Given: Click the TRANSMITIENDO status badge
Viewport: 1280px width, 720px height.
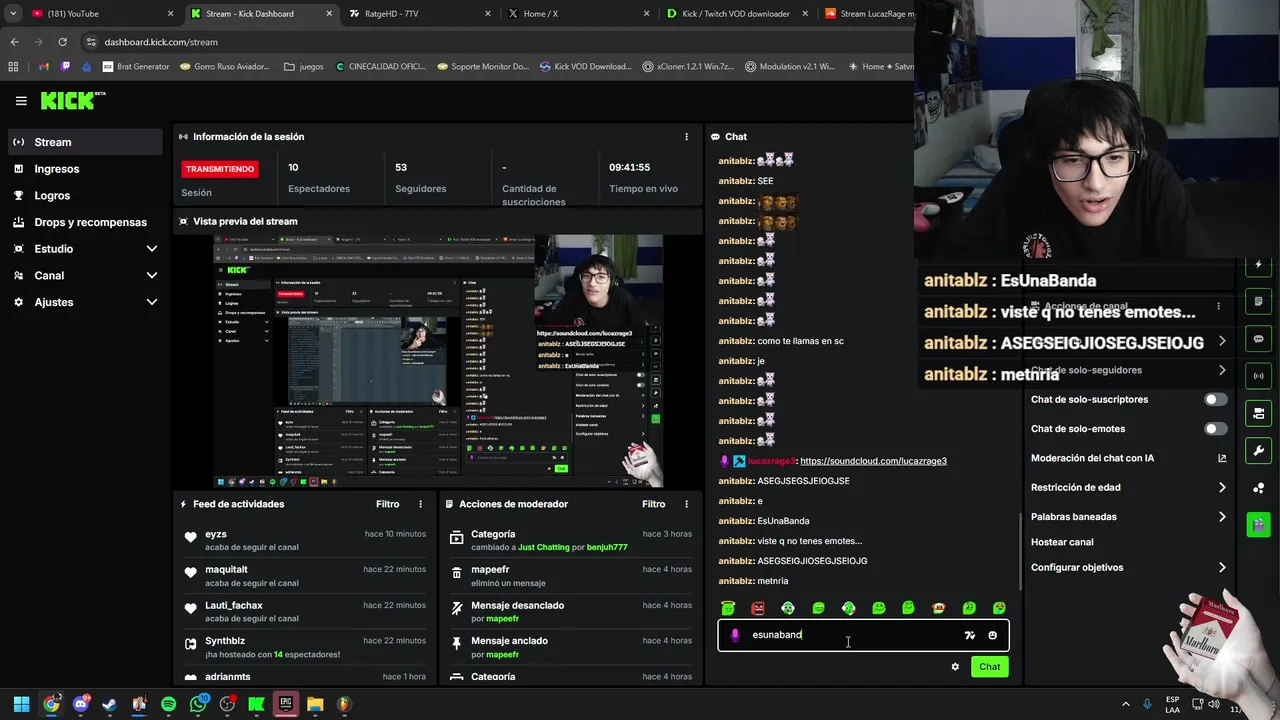Looking at the screenshot, I should [x=220, y=169].
